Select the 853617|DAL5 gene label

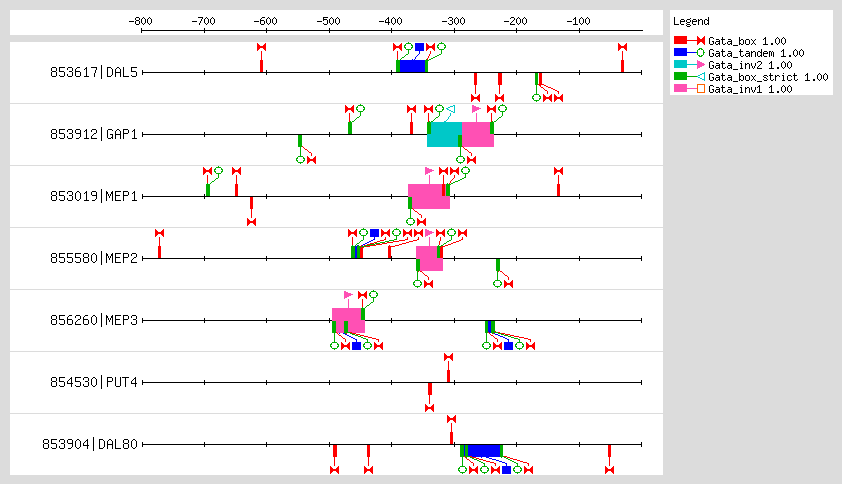point(94,72)
